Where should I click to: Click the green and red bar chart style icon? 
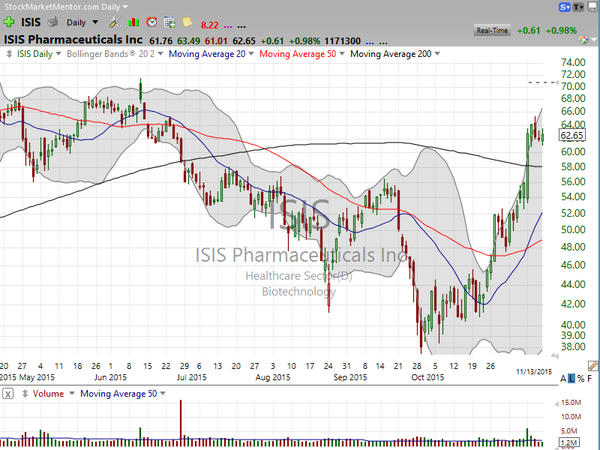(x=133, y=23)
